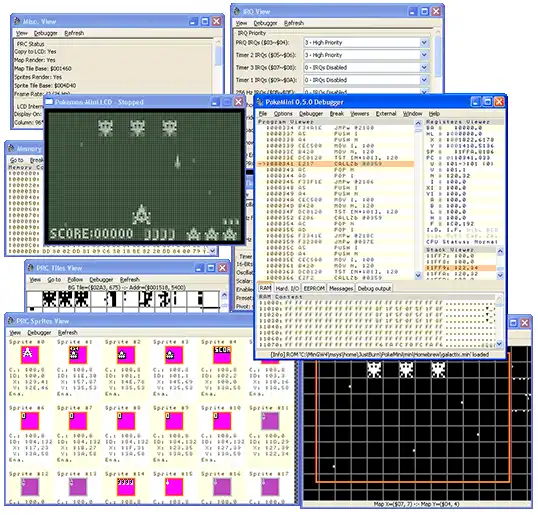Select the Sprite #3 thumbnail
The width and height of the screenshot is (538, 515).
(x=174, y=354)
